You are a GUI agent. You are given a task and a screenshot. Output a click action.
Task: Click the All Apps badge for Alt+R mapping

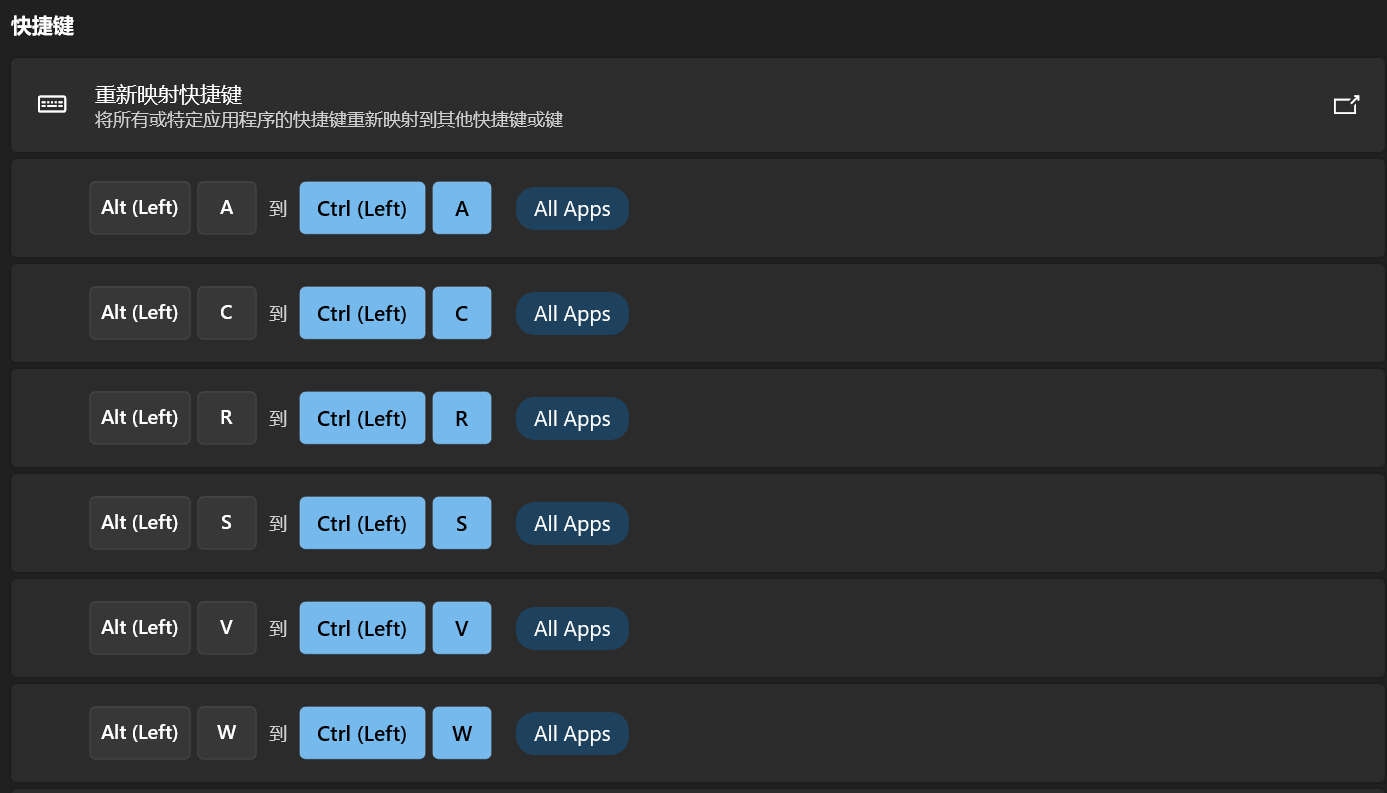click(572, 419)
